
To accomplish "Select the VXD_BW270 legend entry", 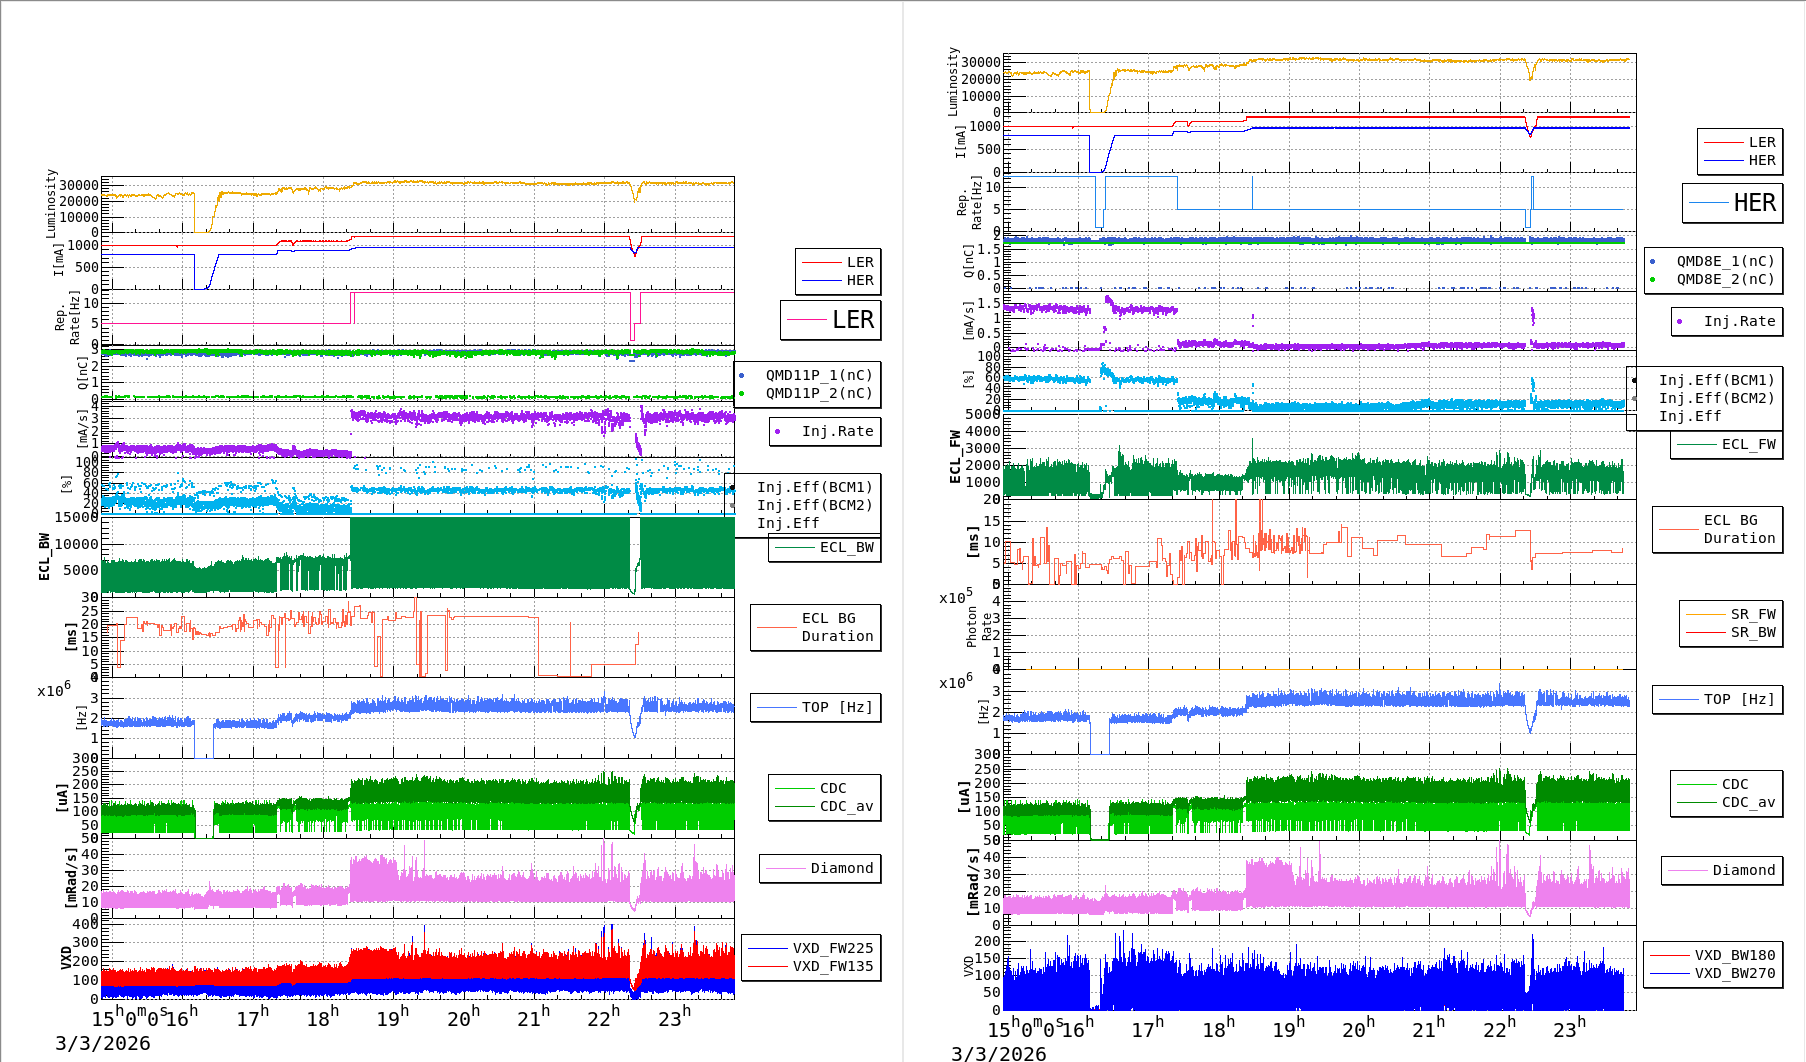I will [1734, 973].
